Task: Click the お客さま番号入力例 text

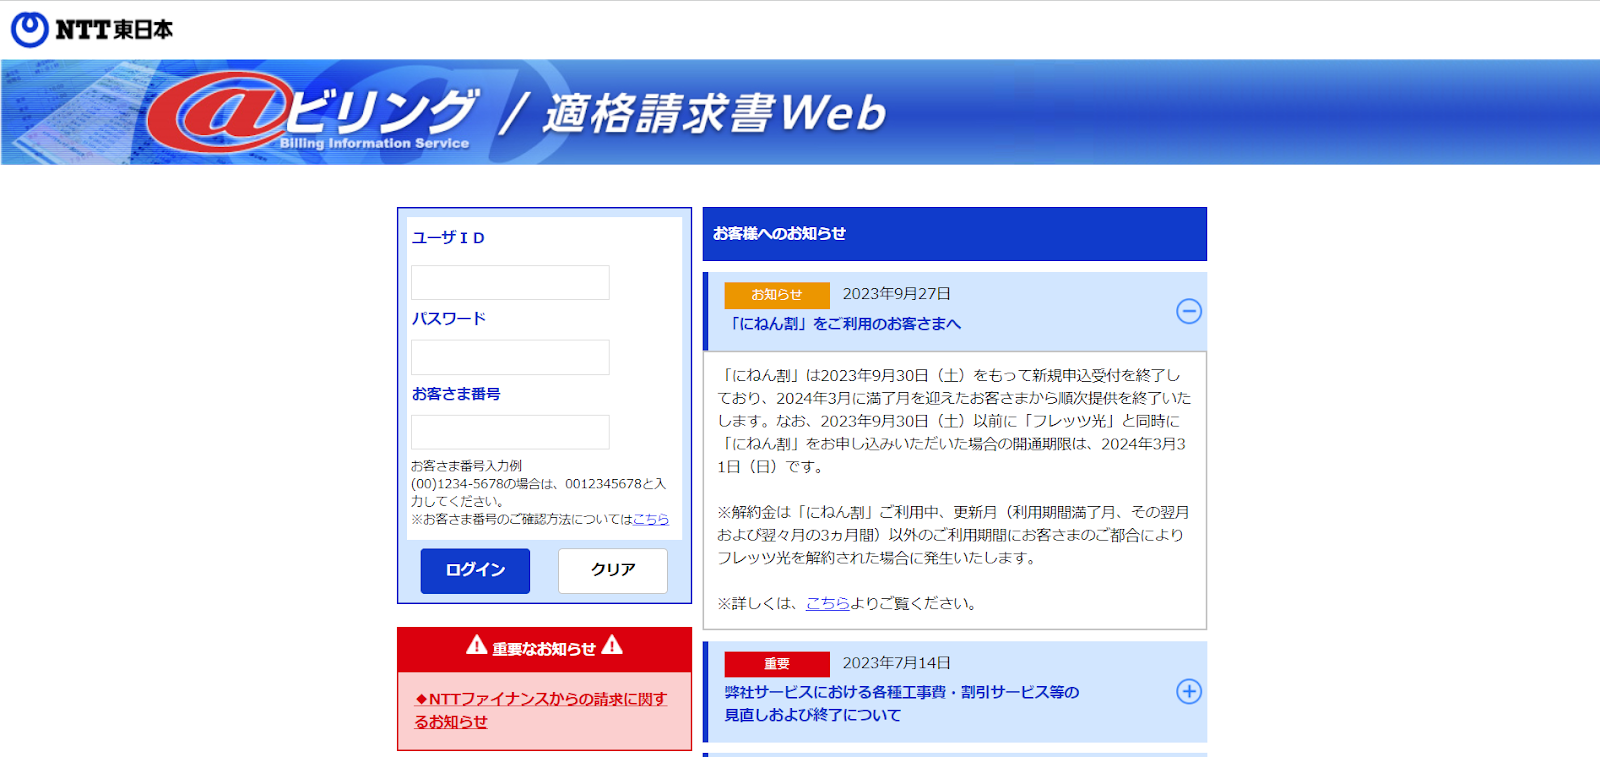Action: (x=466, y=466)
